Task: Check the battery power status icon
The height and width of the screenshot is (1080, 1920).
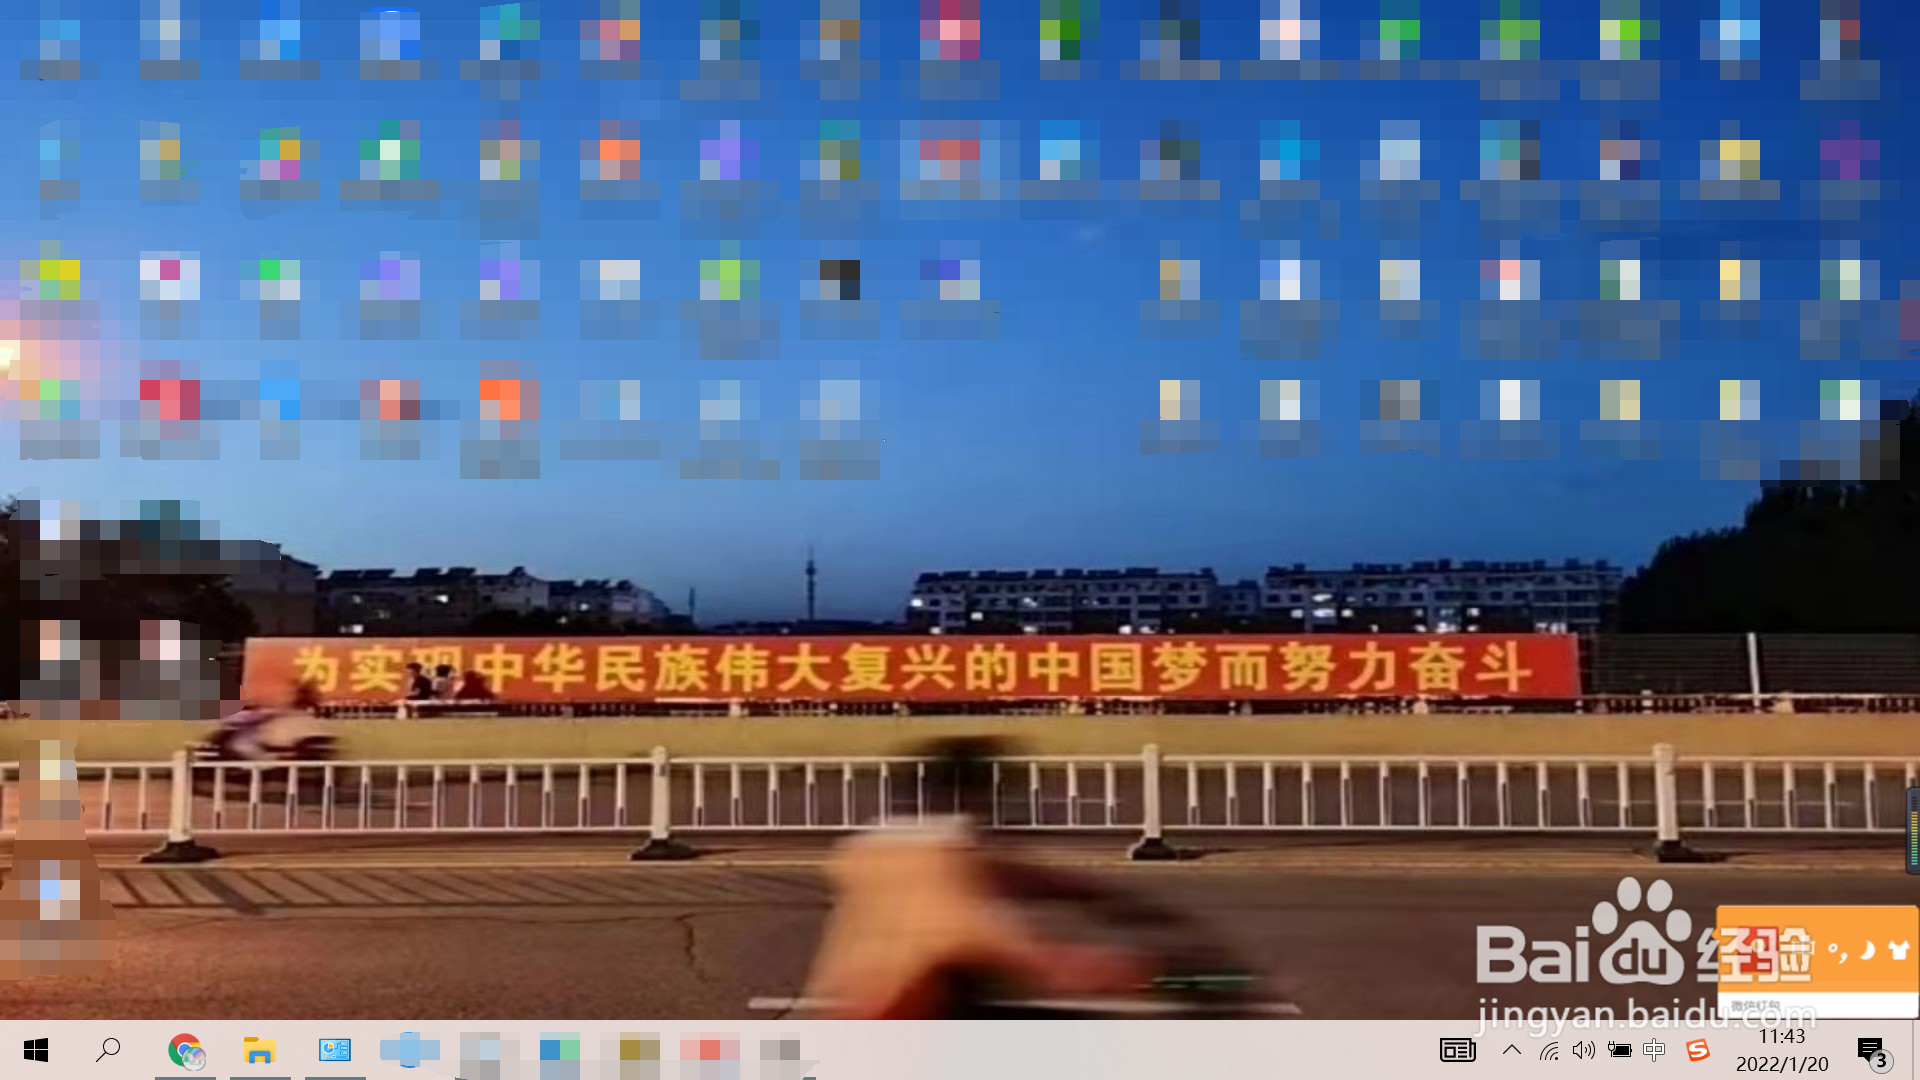Action: (1619, 1050)
